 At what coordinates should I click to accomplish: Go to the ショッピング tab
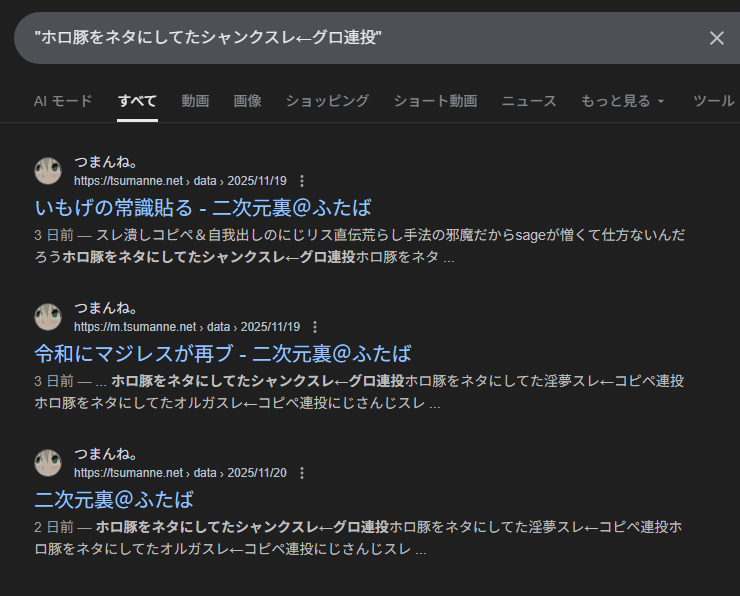327,101
